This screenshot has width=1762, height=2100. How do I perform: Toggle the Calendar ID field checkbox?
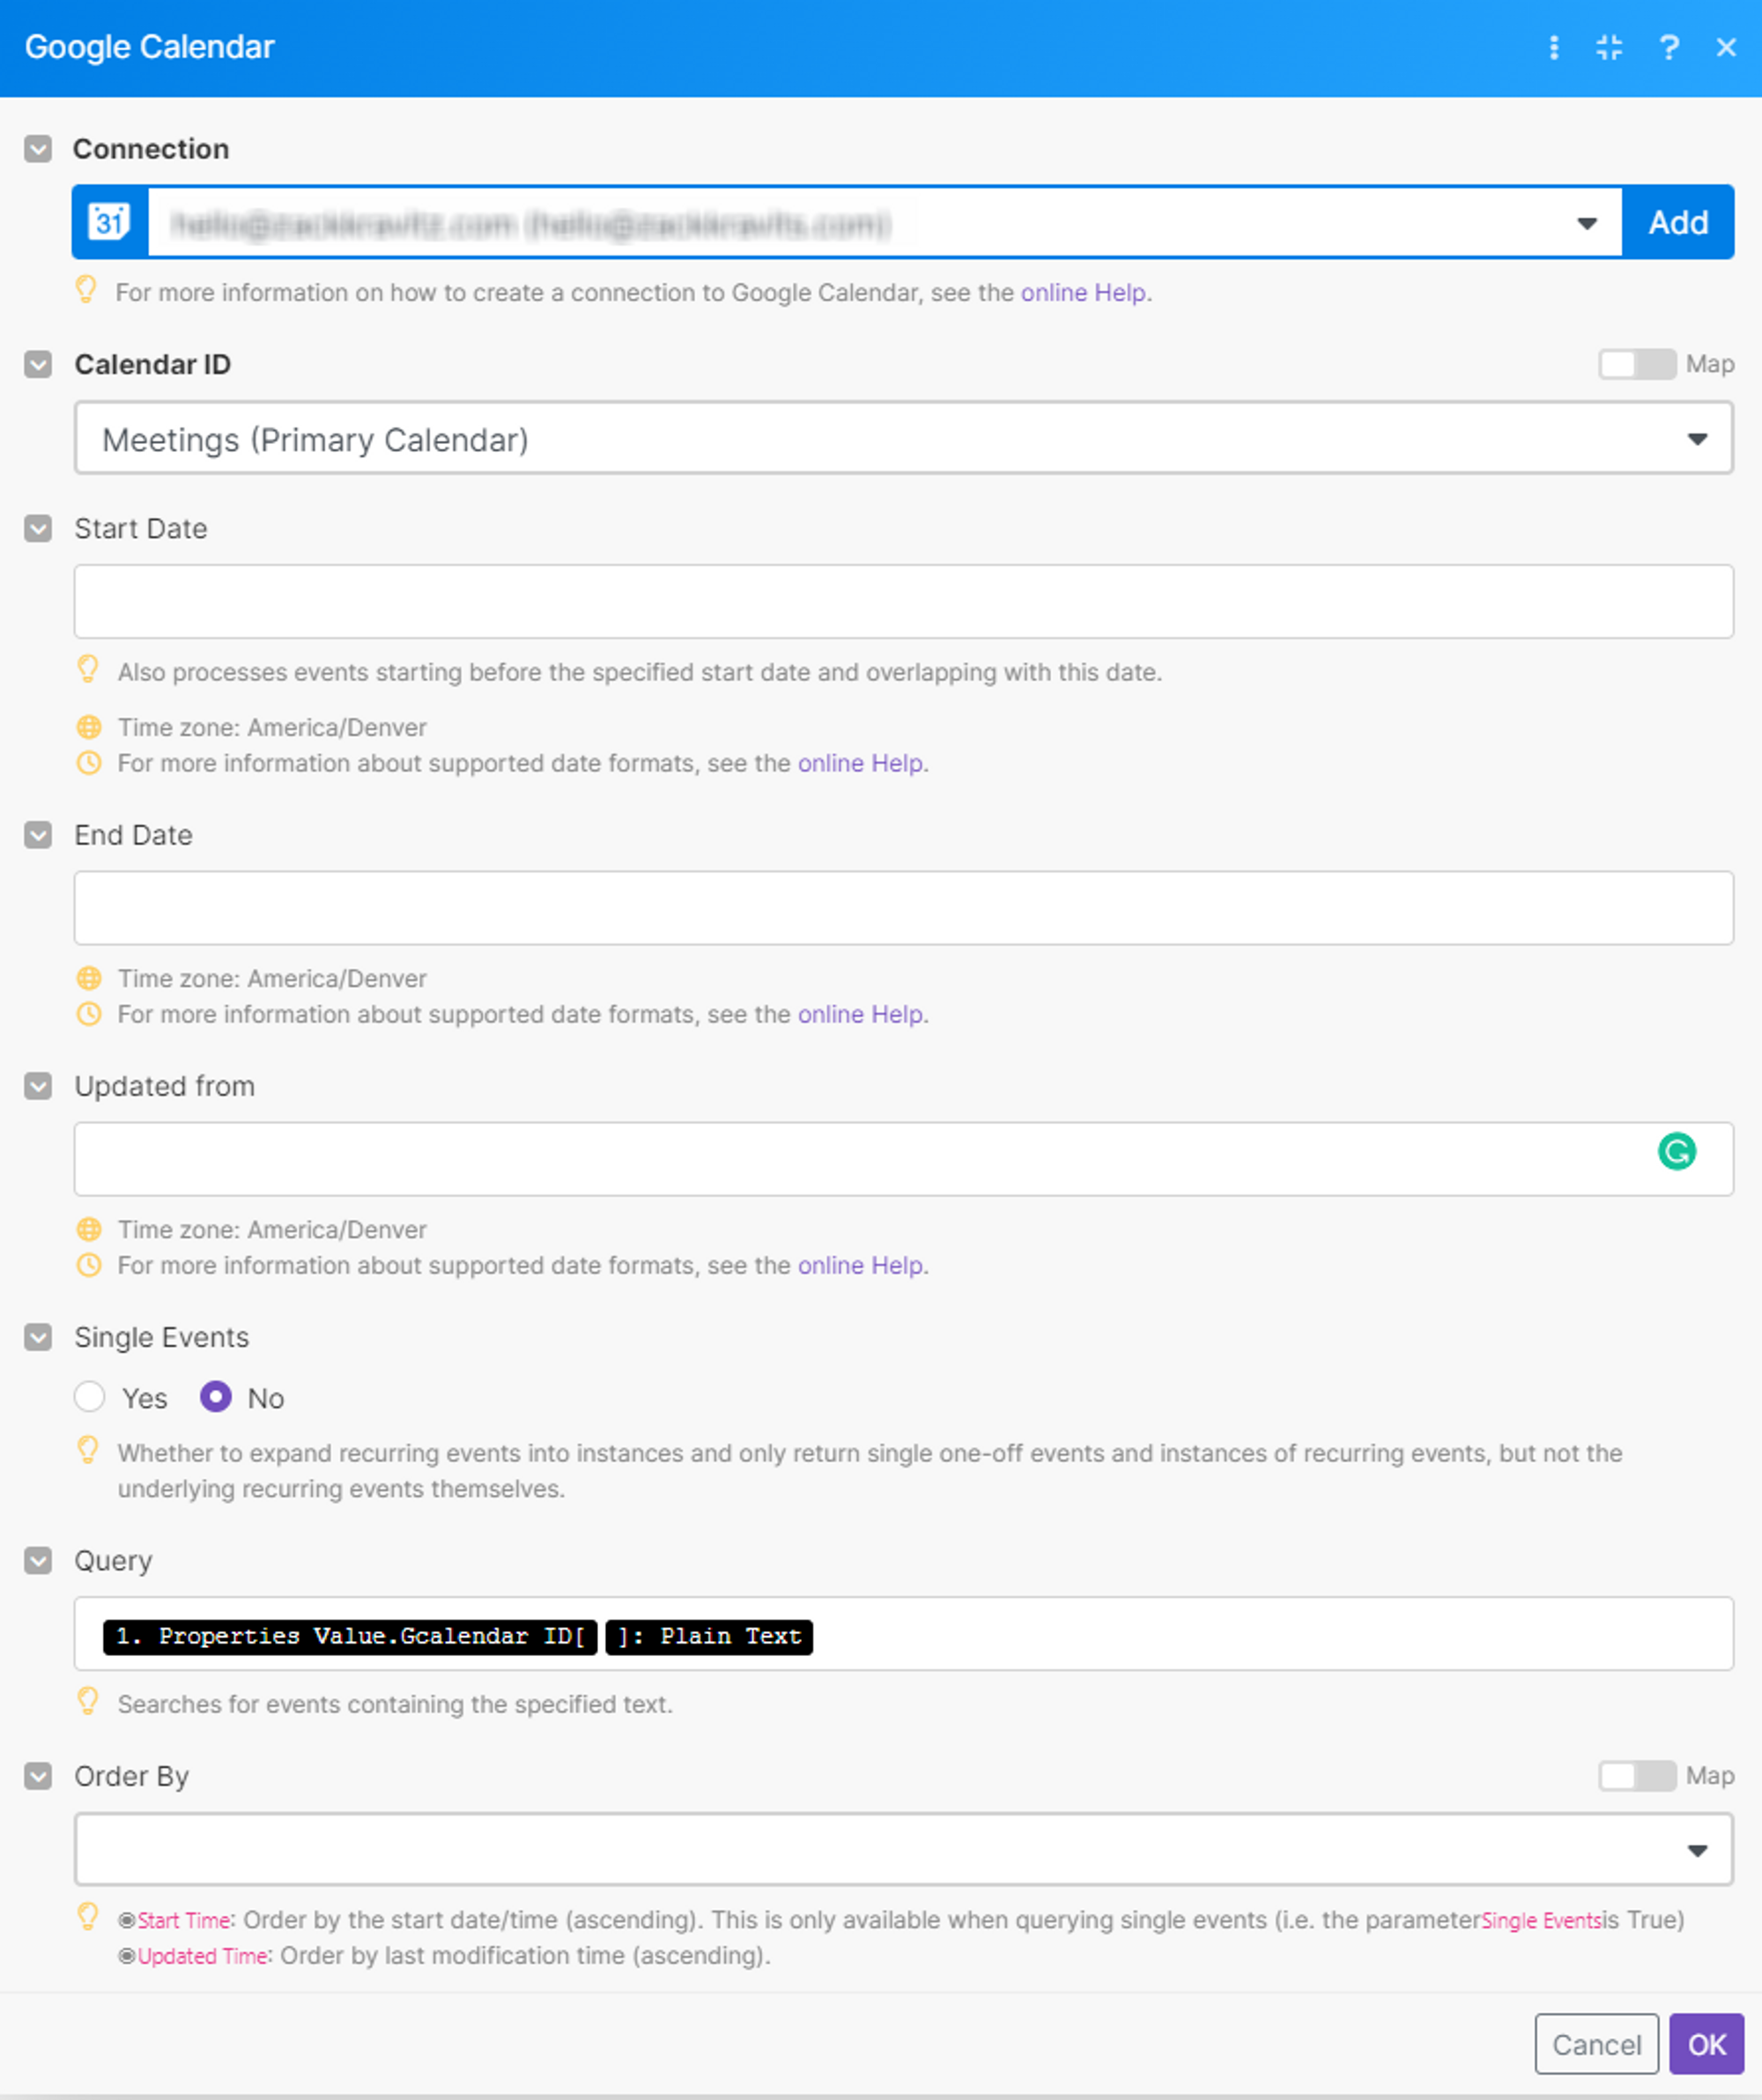point(38,364)
